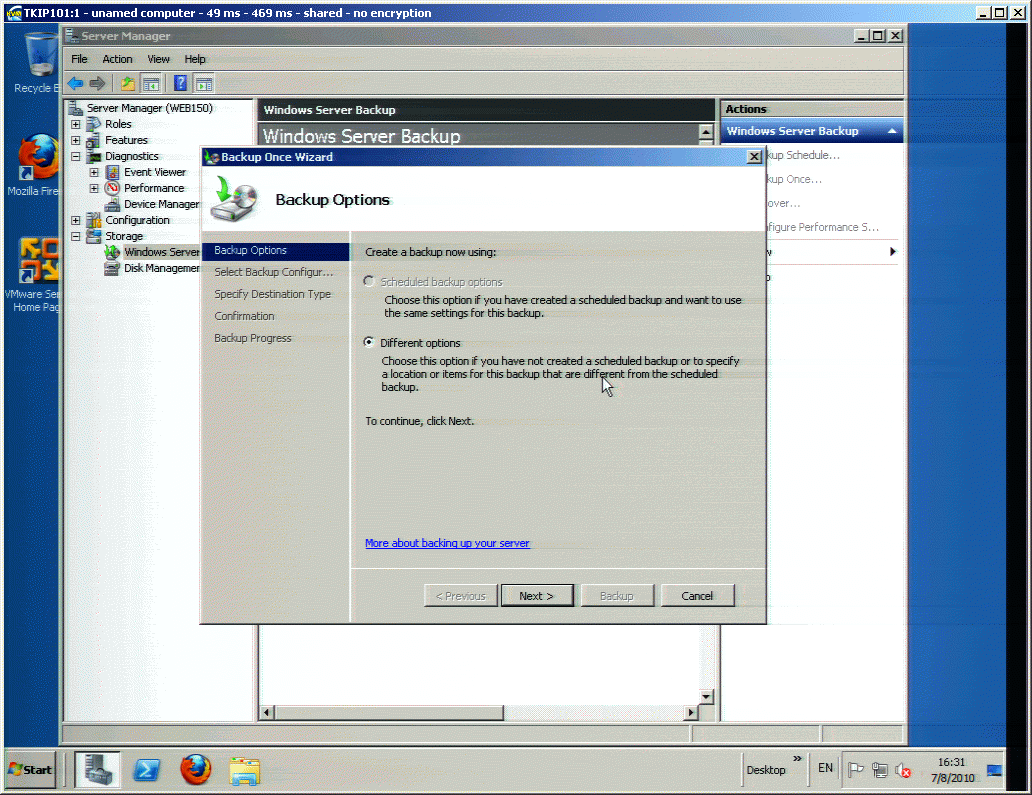Click the Backup button in wizard

click(617, 596)
